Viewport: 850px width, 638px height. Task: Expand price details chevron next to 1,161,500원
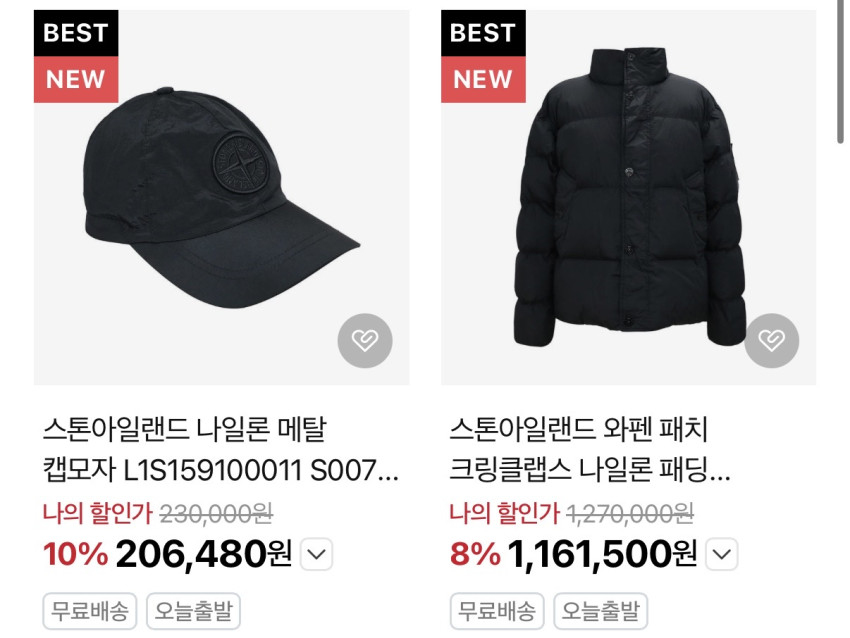coord(722,554)
